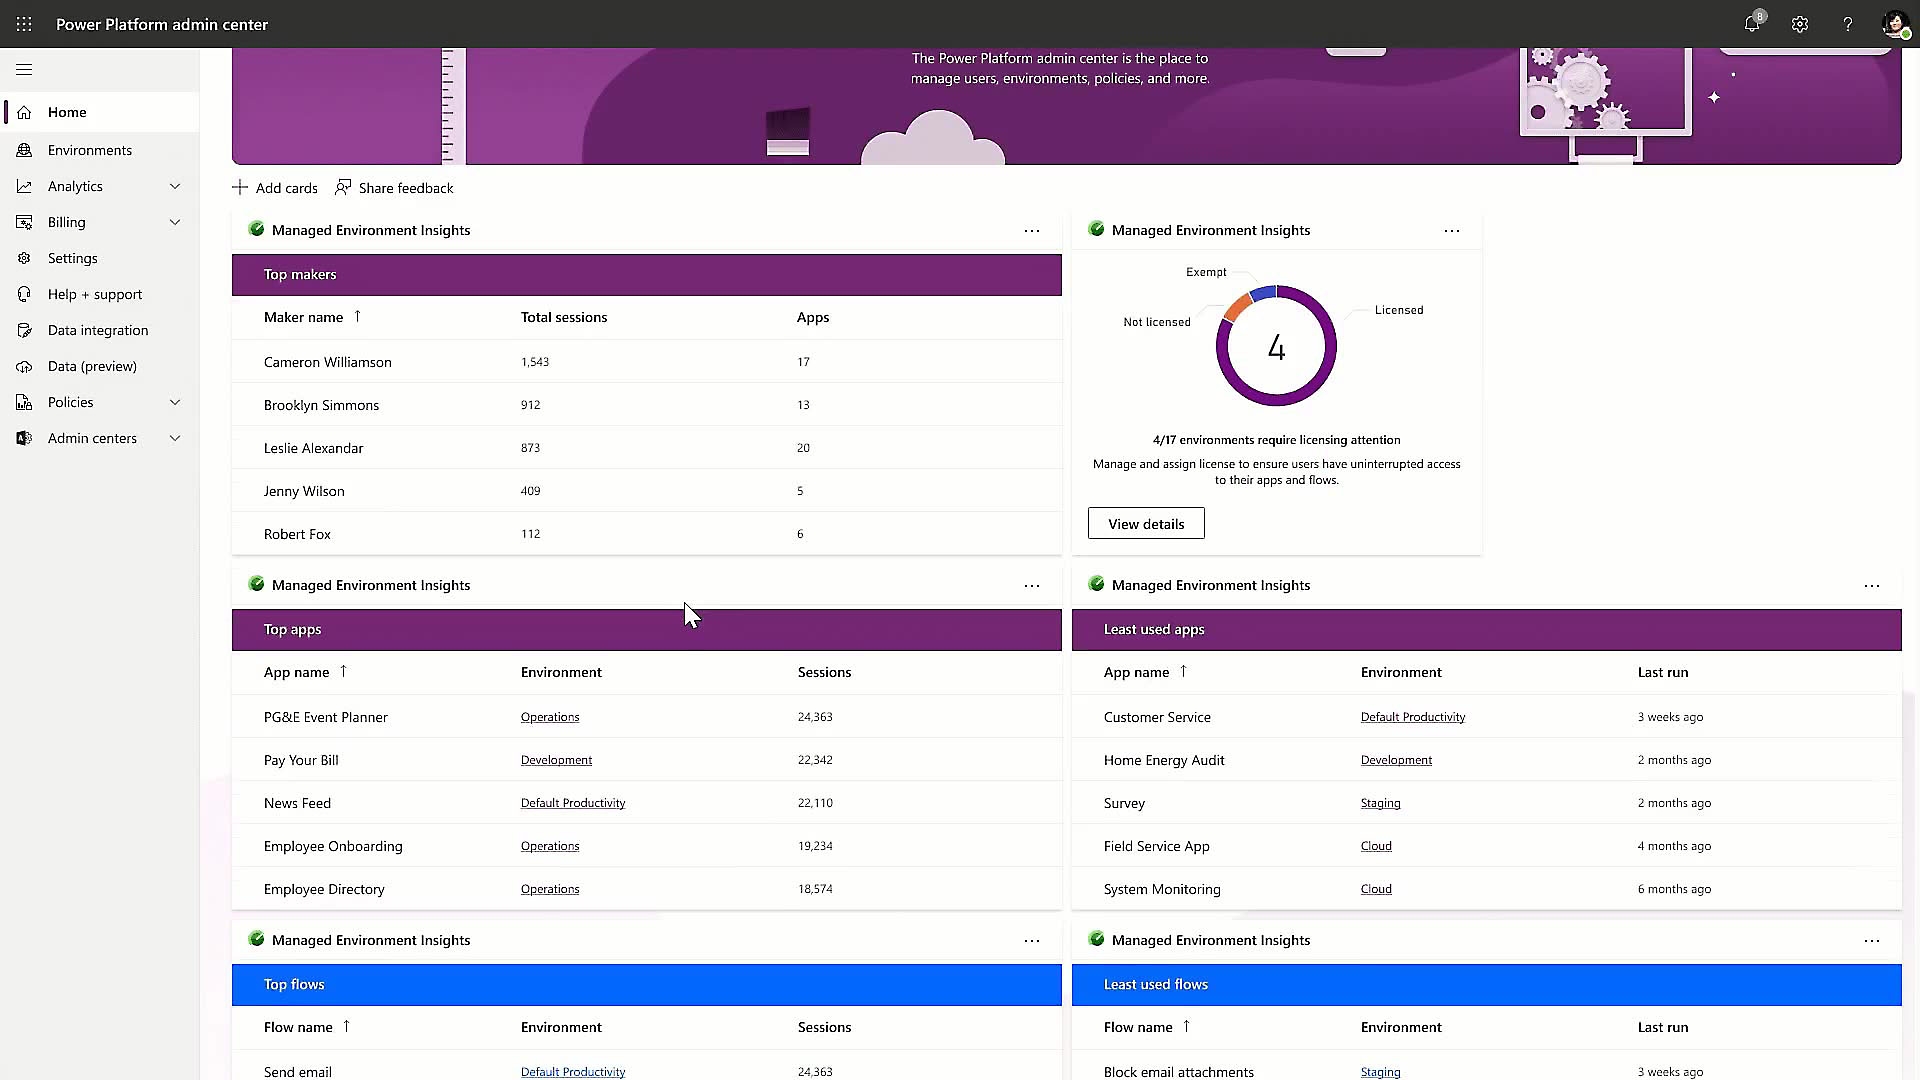Open the Development environment link

(555, 760)
